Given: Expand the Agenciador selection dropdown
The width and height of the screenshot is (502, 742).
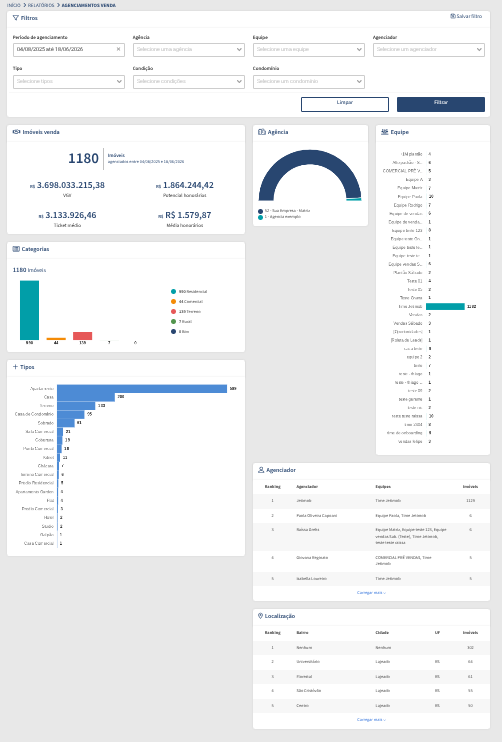Looking at the screenshot, I should coord(429,49).
